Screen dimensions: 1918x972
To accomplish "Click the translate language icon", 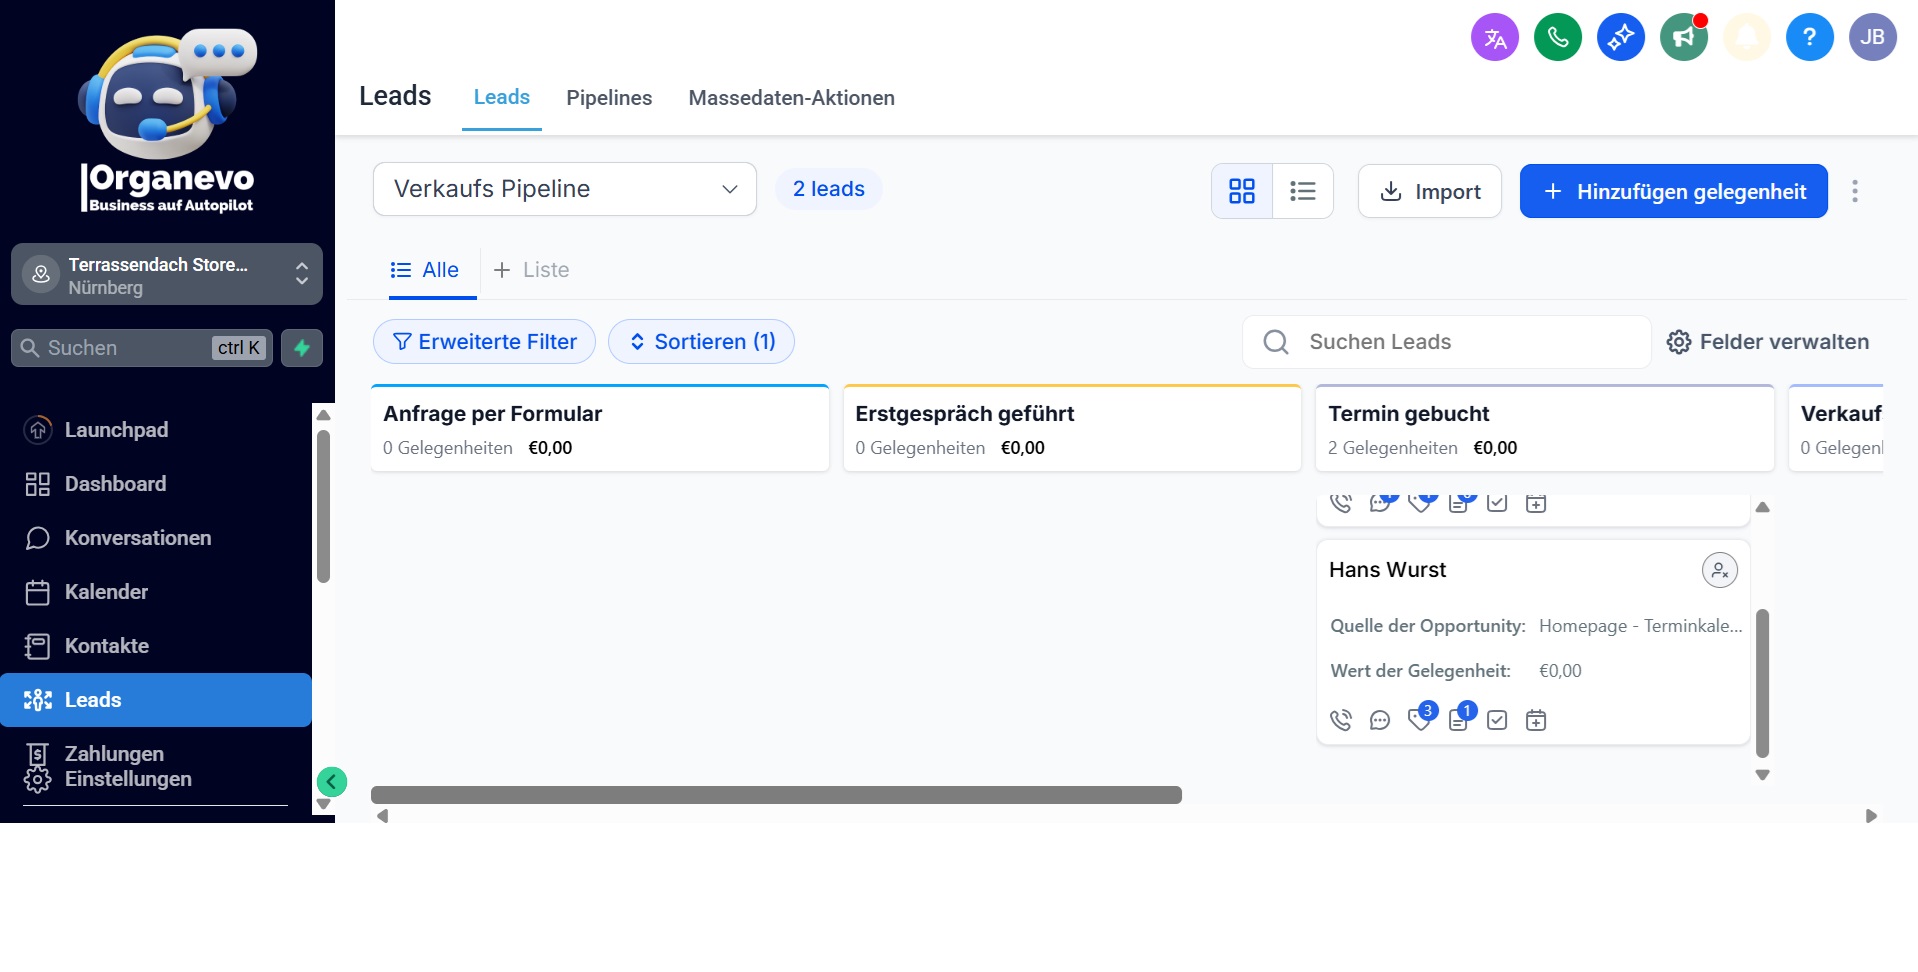I will (1494, 38).
